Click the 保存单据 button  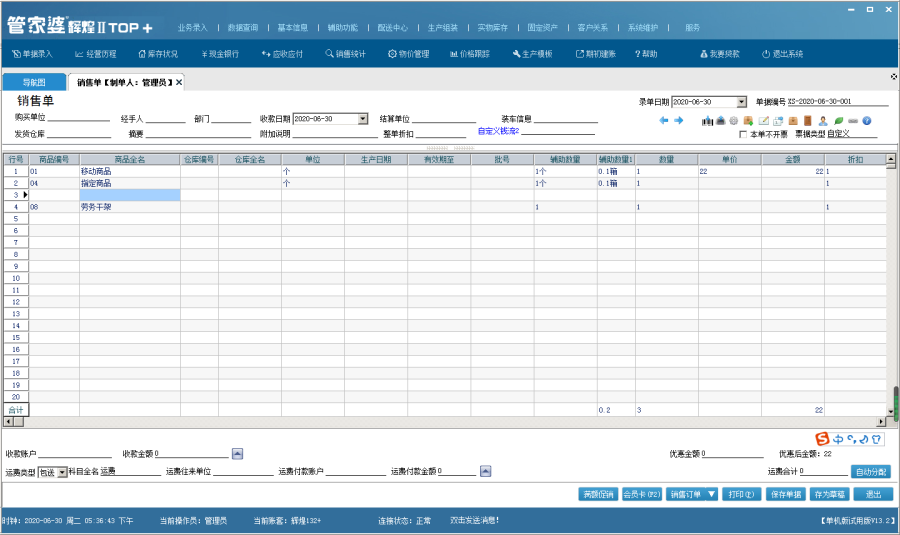(x=784, y=494)
